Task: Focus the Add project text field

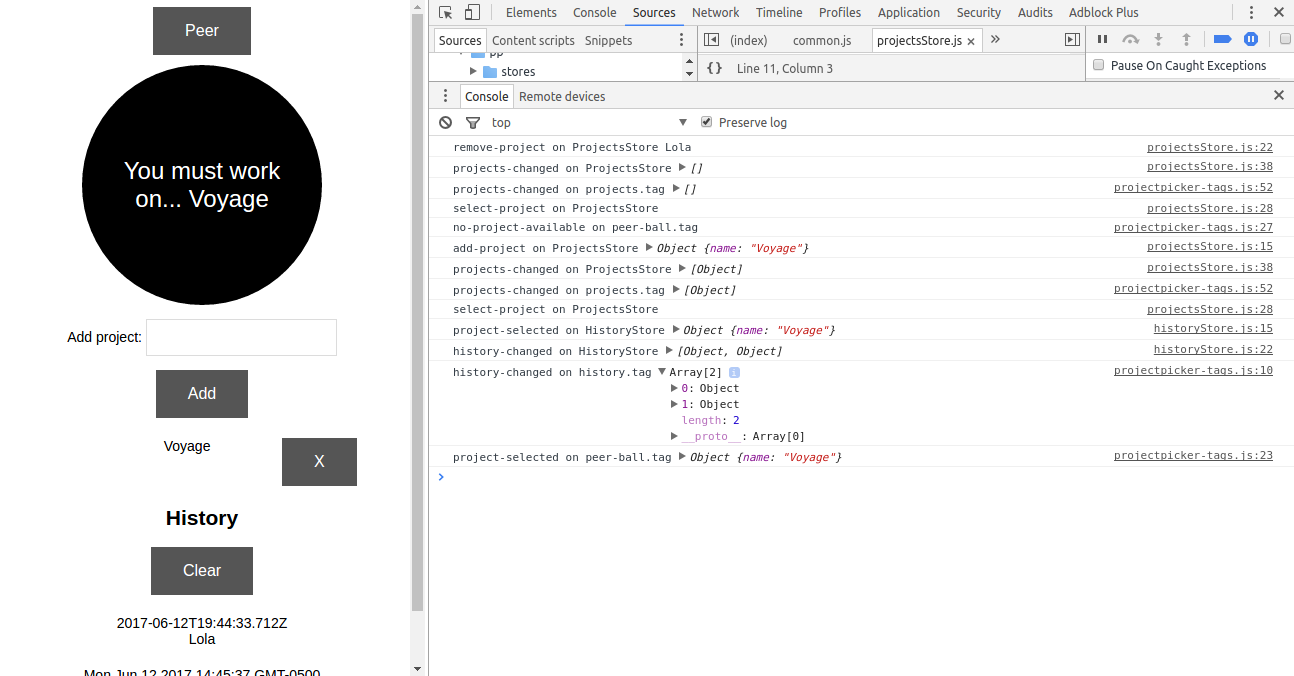Action: pos(242,338)
